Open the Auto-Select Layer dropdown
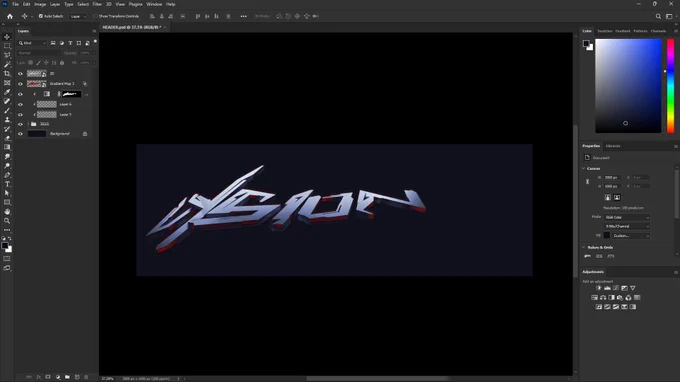Viewport: 680px width, 382px height. [78, 16]
